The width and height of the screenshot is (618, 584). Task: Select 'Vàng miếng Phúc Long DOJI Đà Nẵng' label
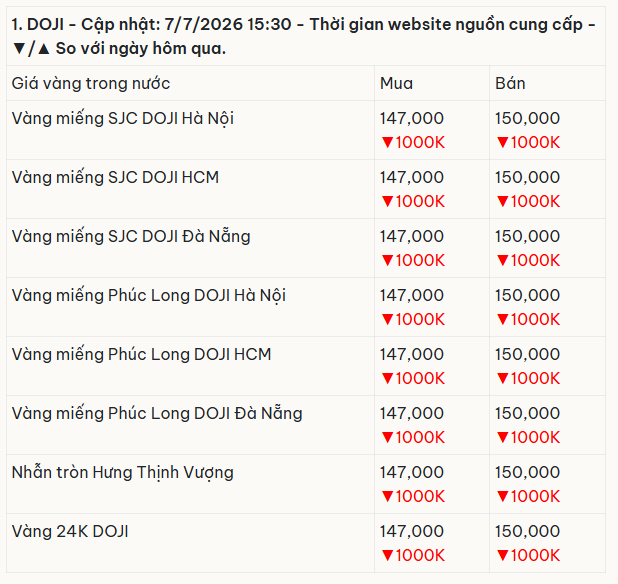157,413
